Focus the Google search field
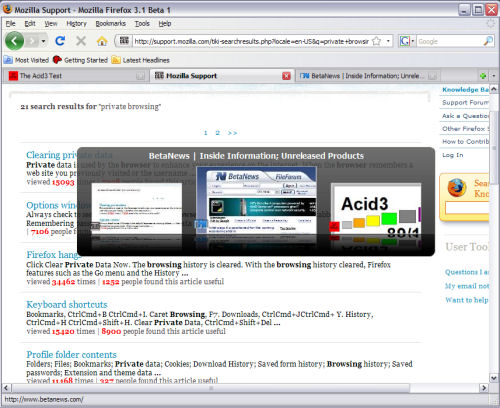The width and height of the screenshot is (500, 408). (449, 41)
